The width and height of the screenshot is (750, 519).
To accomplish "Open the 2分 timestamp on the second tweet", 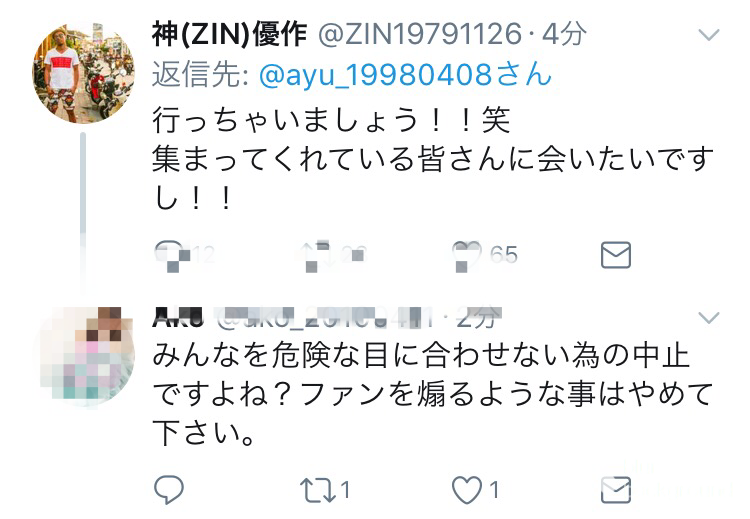I will click(477, 317).
